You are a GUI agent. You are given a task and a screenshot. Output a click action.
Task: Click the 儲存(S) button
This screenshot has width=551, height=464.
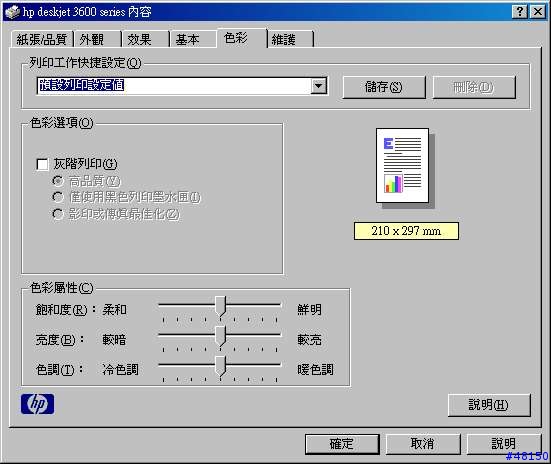[x=384, y=87]
